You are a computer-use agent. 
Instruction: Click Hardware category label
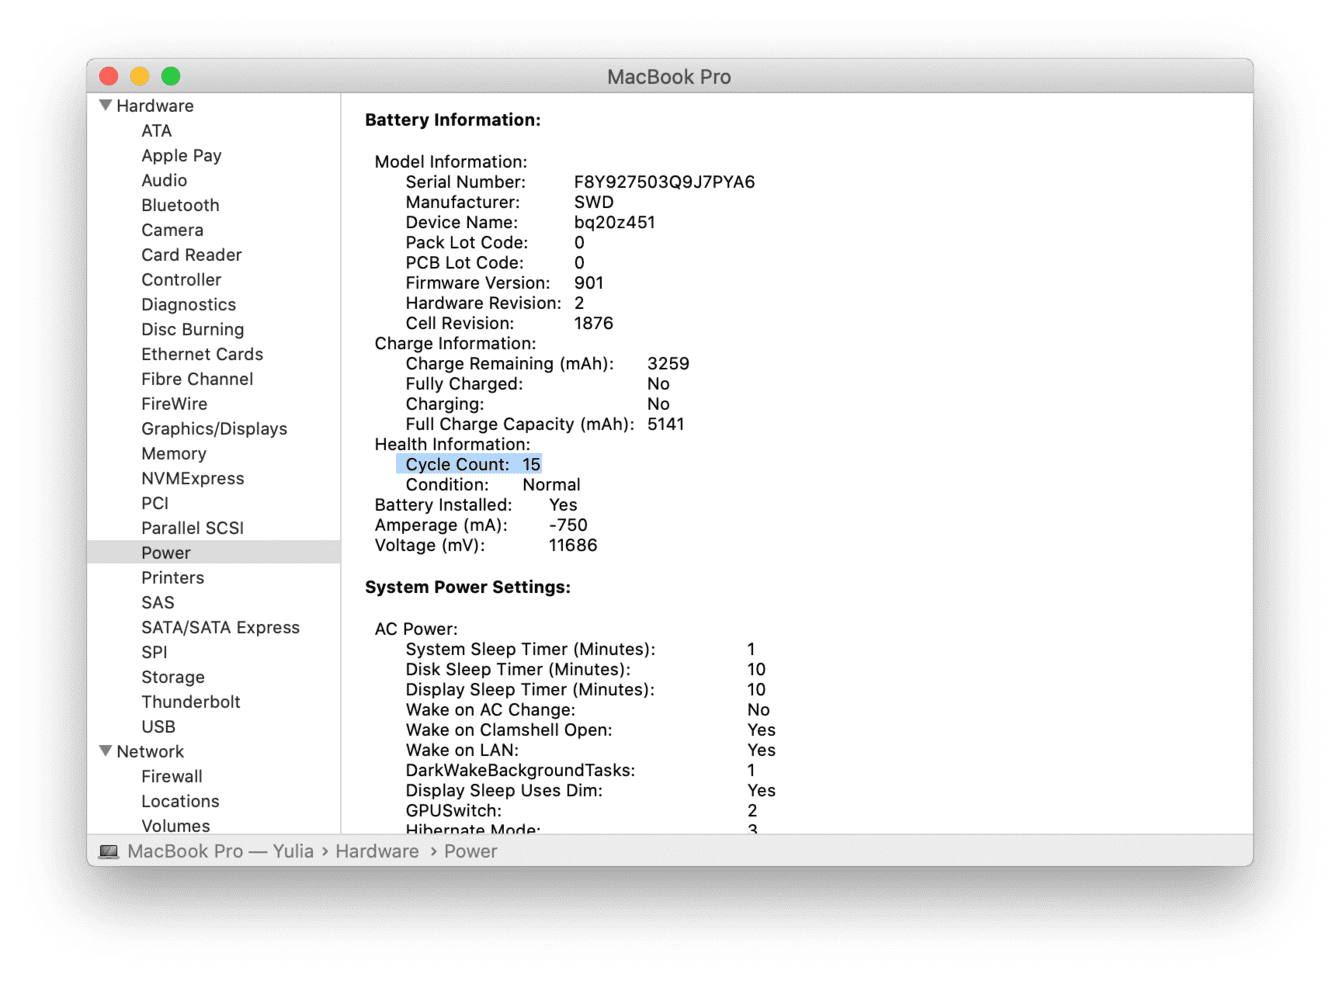pyautogui.click(x=155, y=106)
